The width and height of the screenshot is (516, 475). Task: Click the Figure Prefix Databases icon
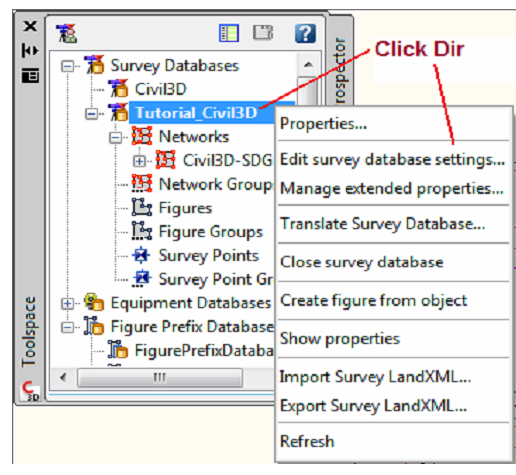[94, 326]
